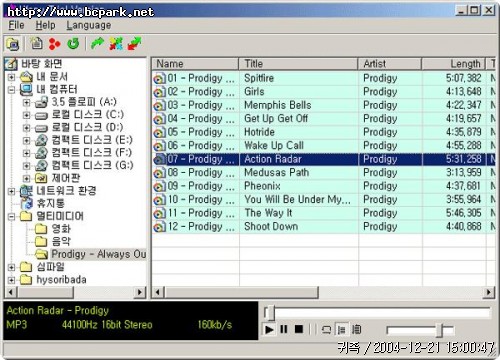Expand the 3.5 플로피 (A:) node
Image resolution: width=500 pixels, height=360 pixels.
(x=27, y=103)
